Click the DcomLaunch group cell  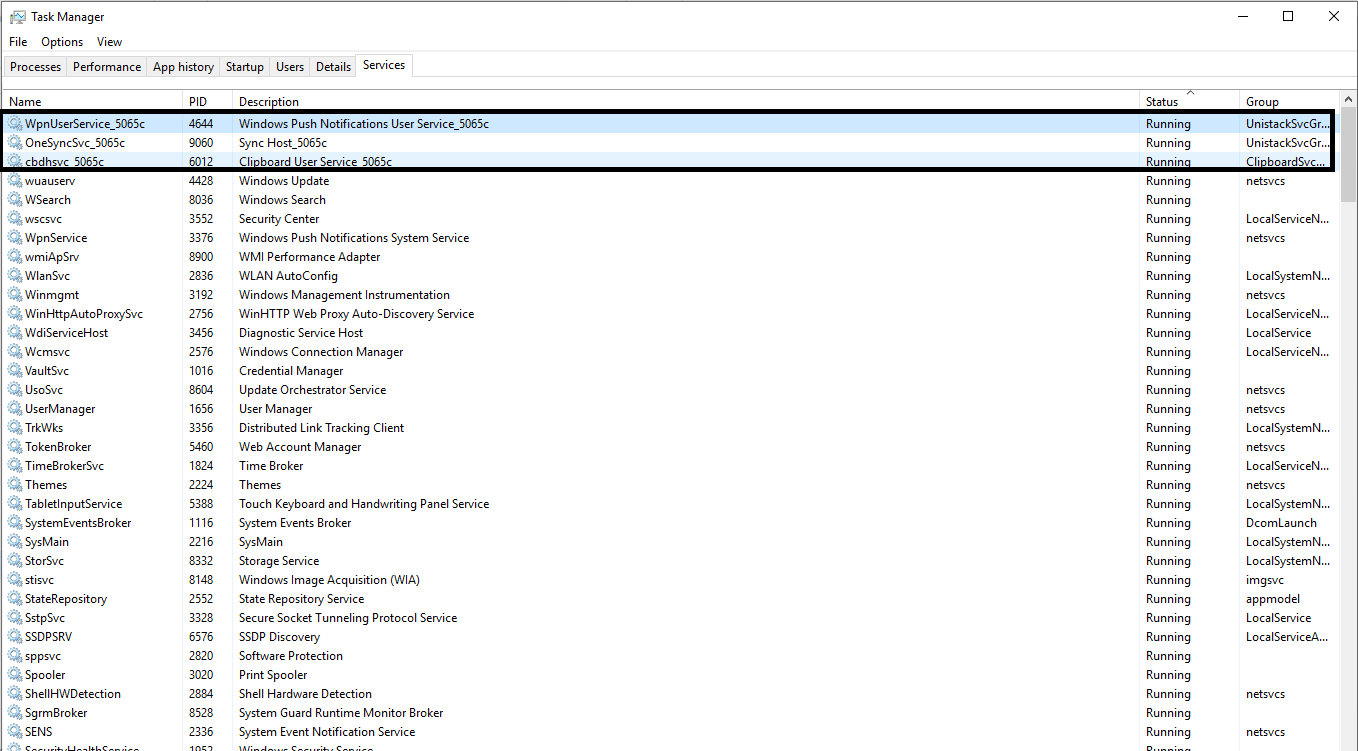pyautogui.click(x=1281, y=523)
